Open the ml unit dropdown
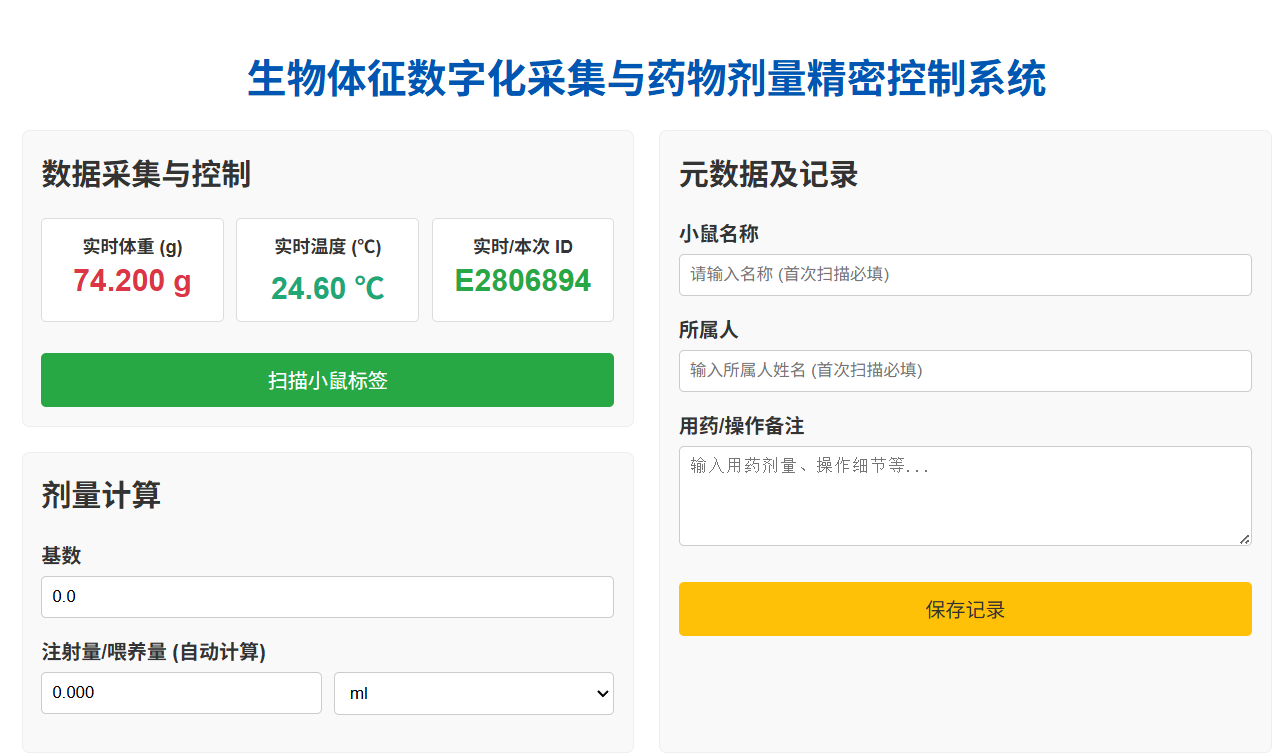This screenshot has width=1285, height=756. [473, 693]
